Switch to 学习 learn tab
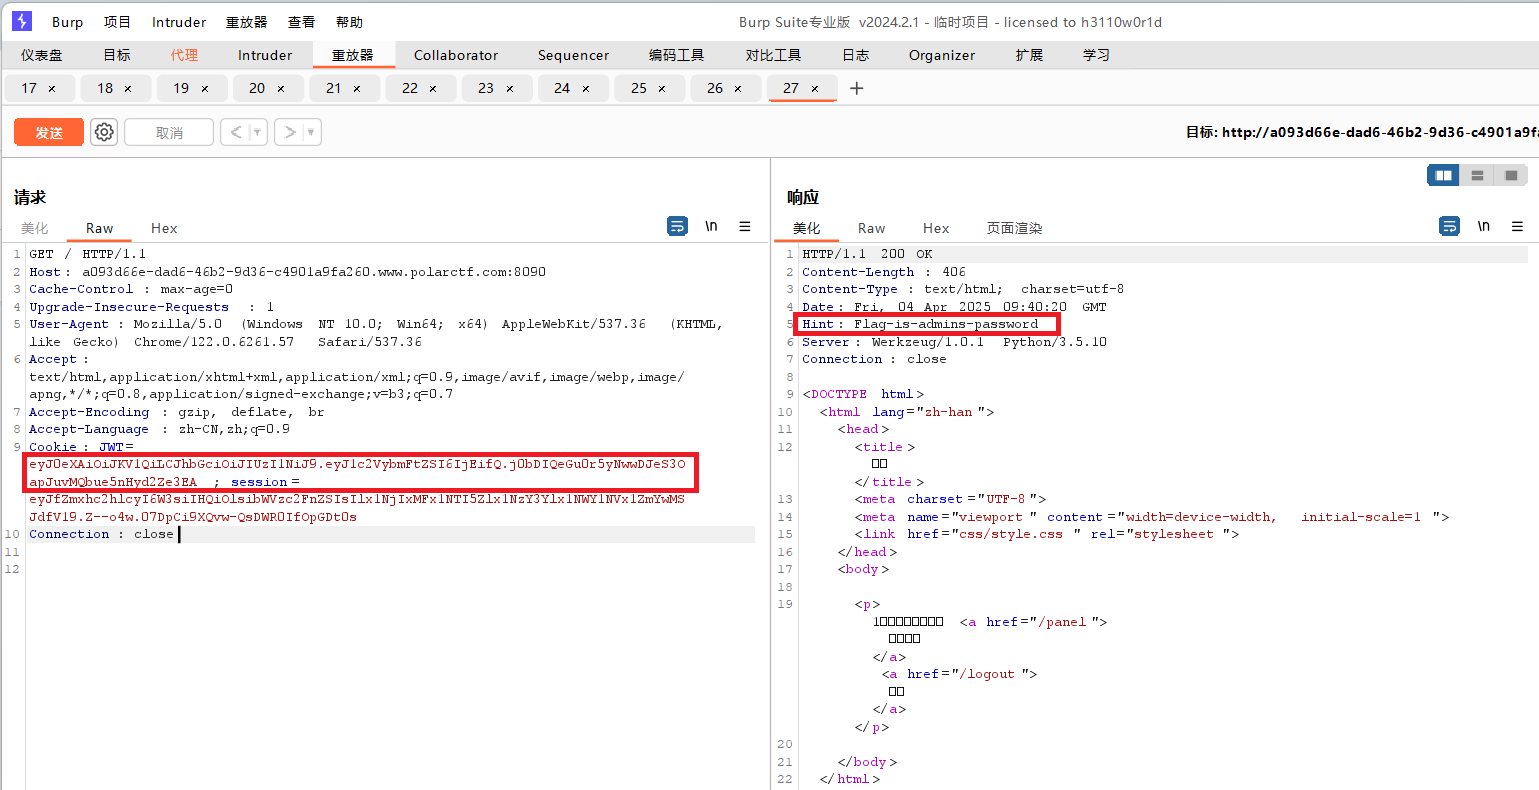The image size is (1539, 790). (1096, 55)
